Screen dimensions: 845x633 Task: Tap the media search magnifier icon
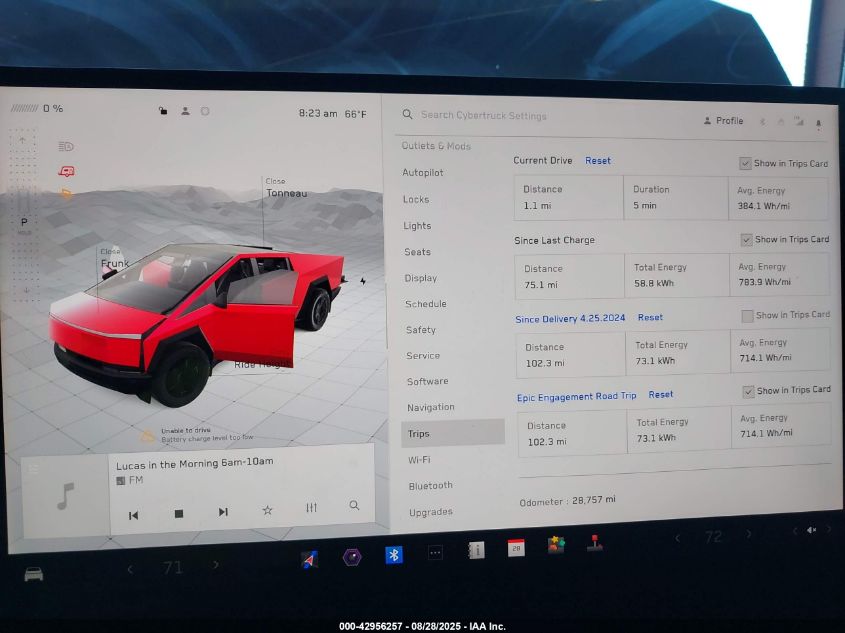pos(354,506)
